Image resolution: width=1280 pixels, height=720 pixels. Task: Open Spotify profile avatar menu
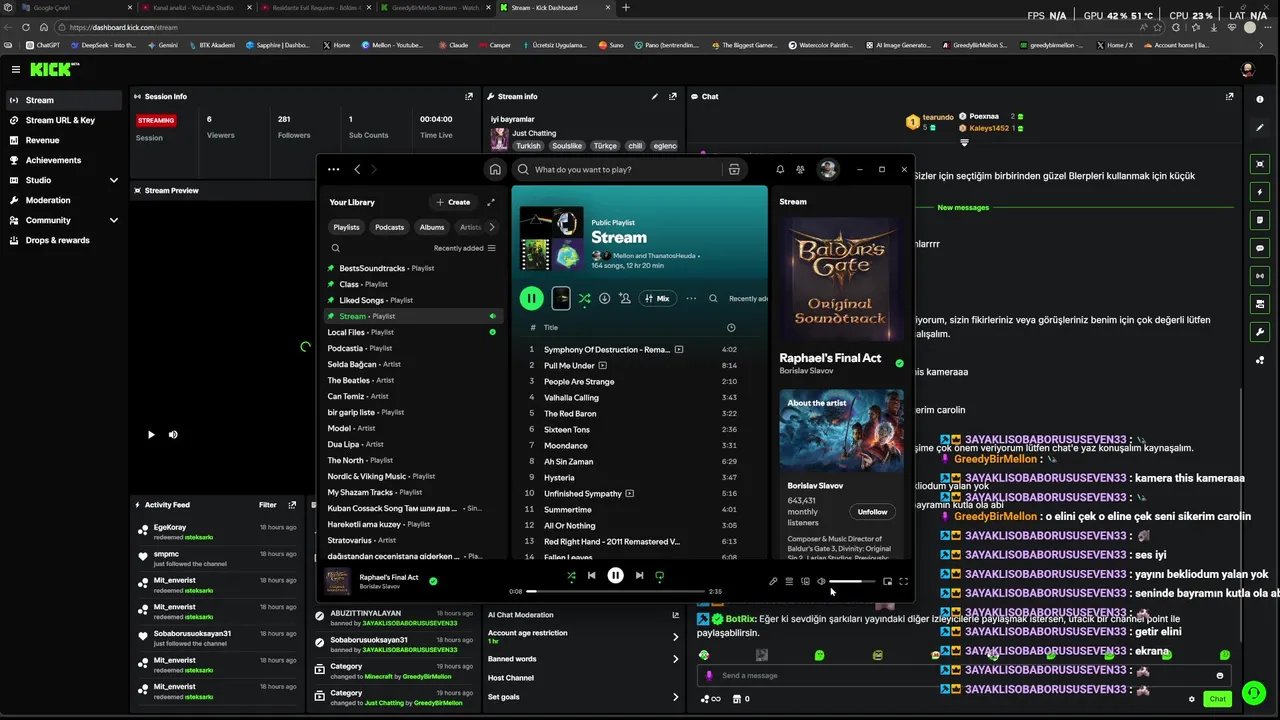pyautogui.click(x=828, y=169)
